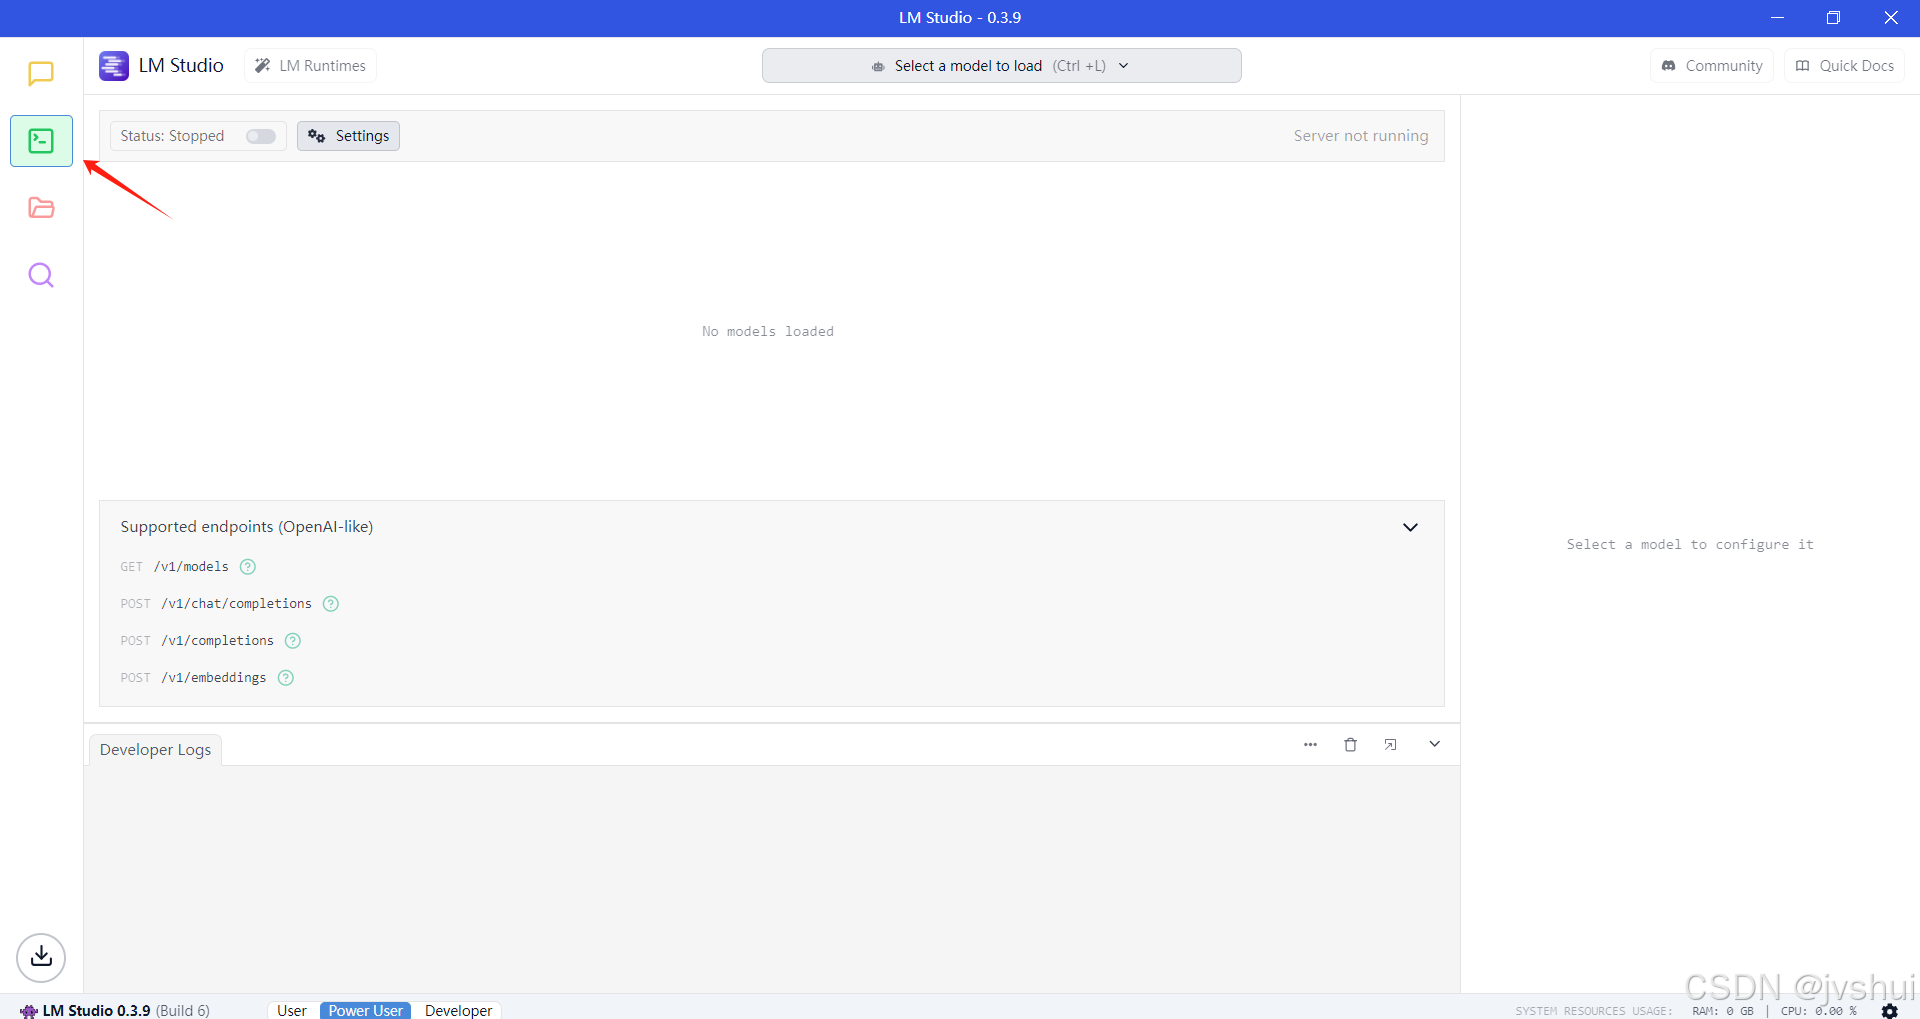Open the Downloads button in the sidebar
The width and height of the screenshot is (1920, 1019).
(x=41, y=957)
